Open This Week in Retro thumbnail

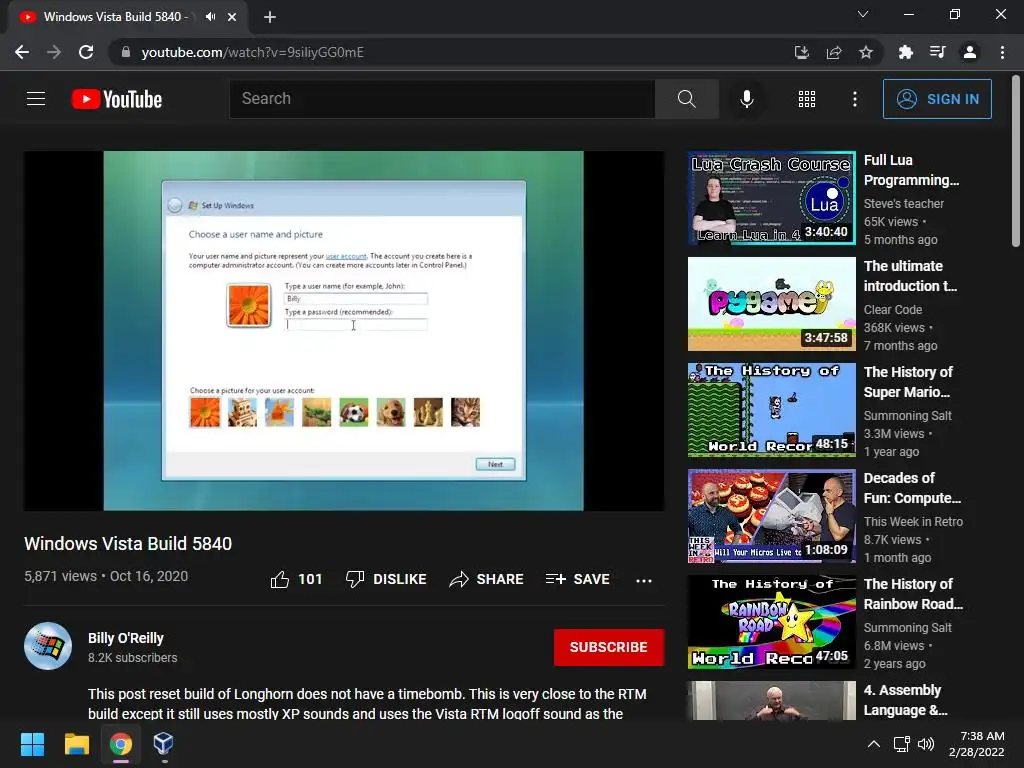(771, 516)
